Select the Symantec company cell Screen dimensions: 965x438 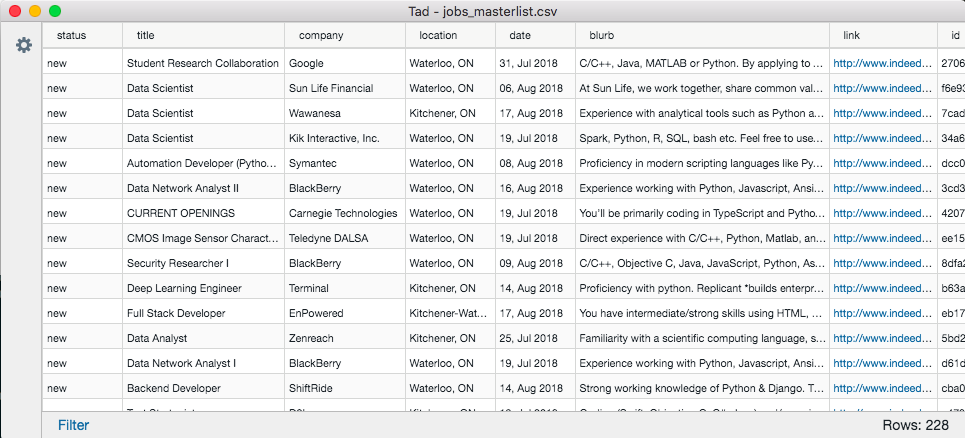[345, 163]
